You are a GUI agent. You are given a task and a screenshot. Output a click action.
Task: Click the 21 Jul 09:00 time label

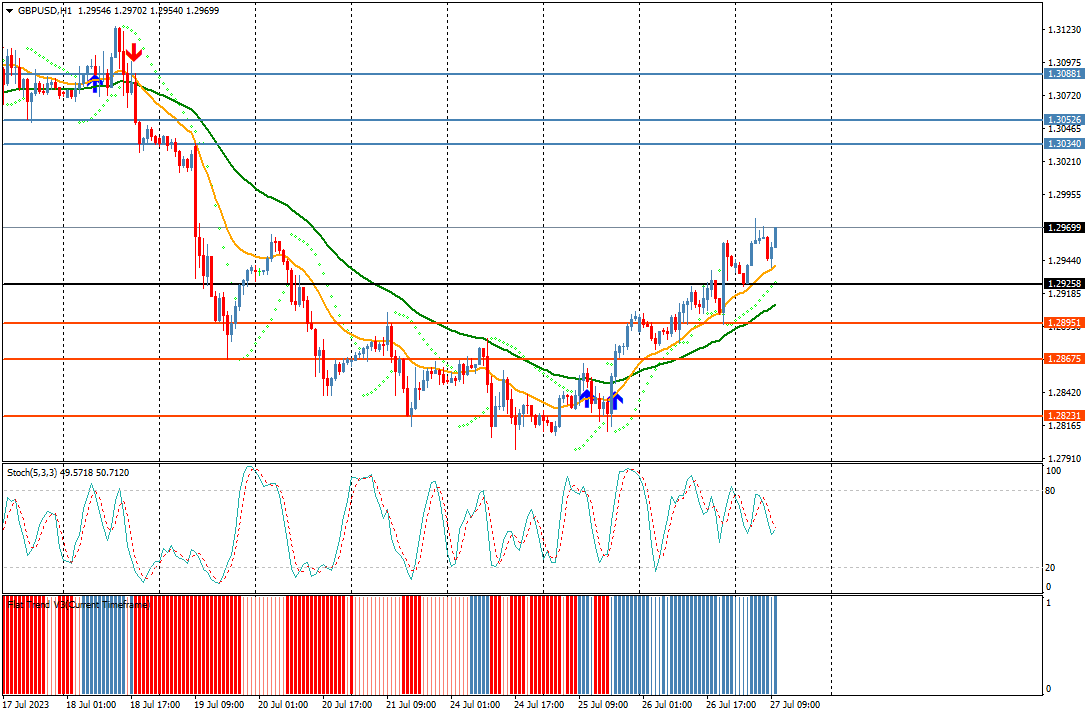pyautogui.click(x=411, y=705)
